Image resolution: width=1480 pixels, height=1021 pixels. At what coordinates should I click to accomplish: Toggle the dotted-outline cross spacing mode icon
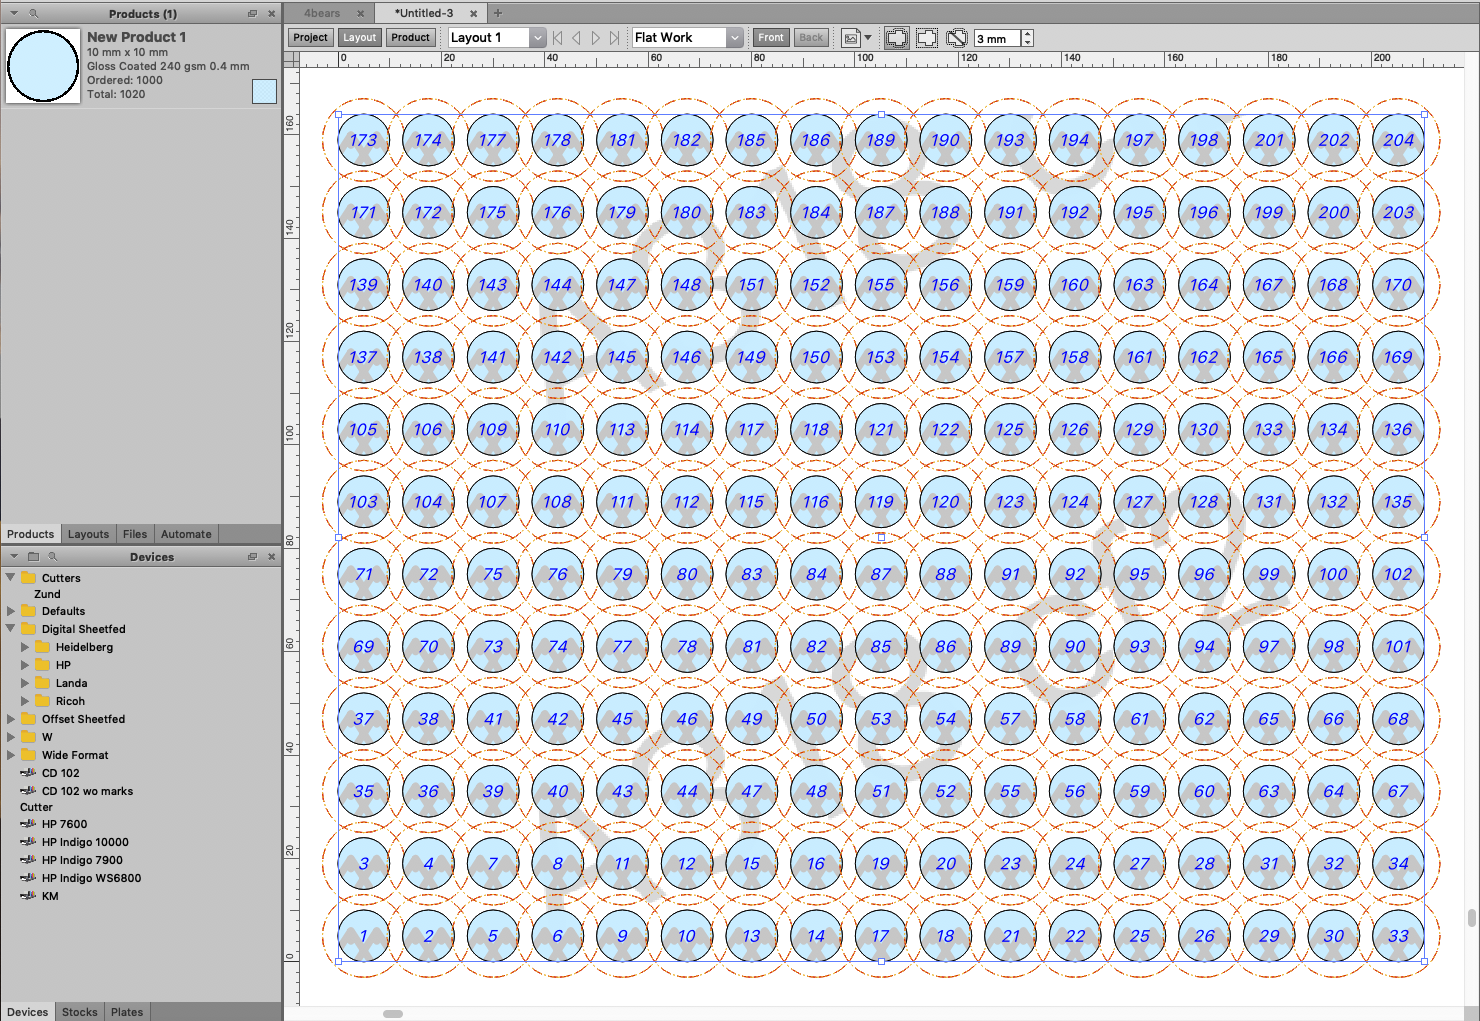click(927, 38)
